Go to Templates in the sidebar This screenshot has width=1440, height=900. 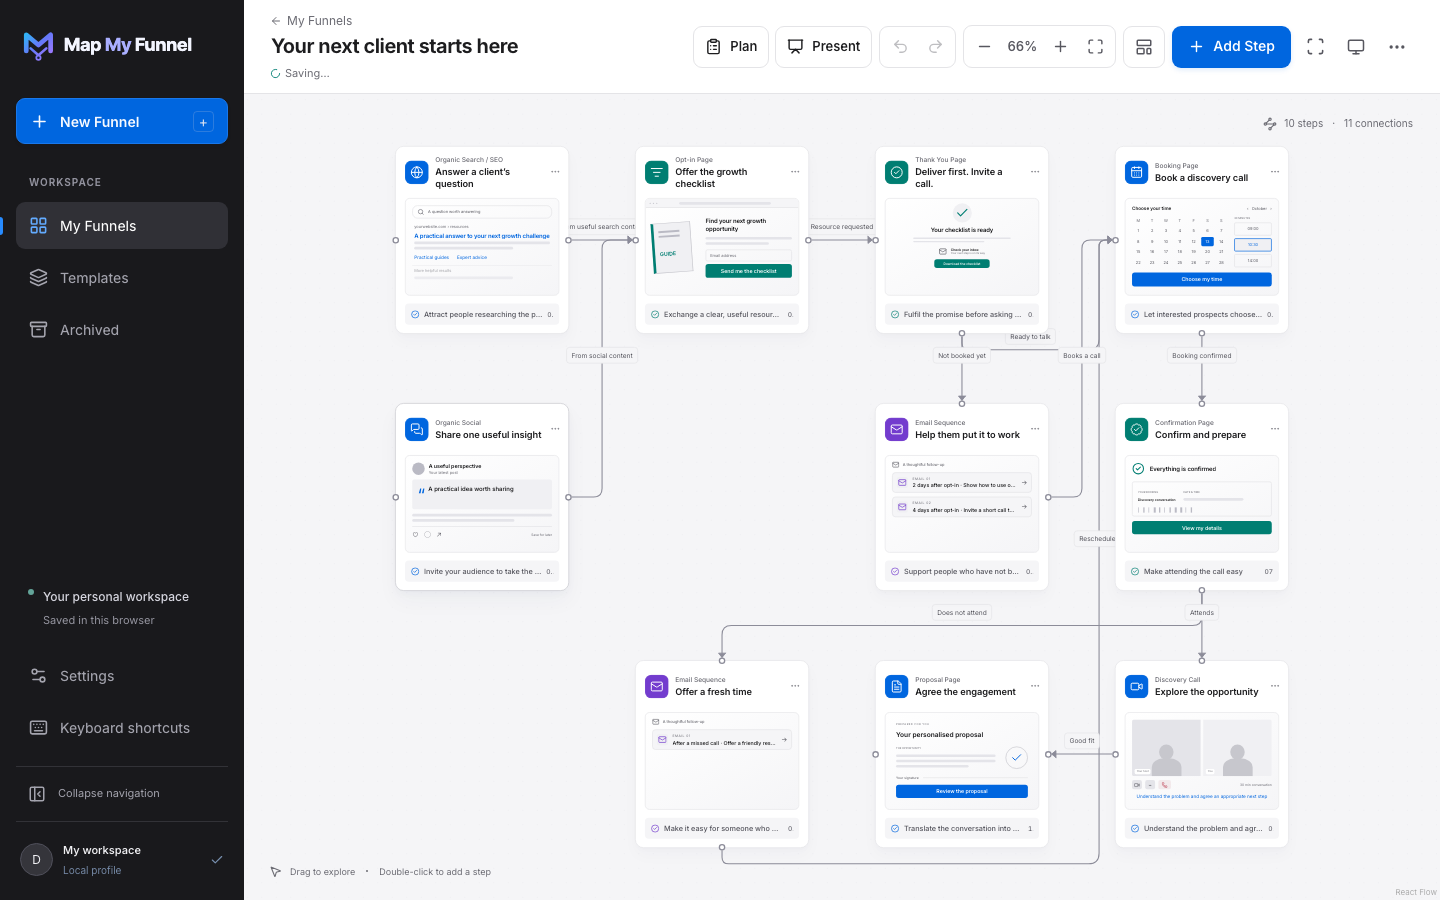tap(122, 278)
